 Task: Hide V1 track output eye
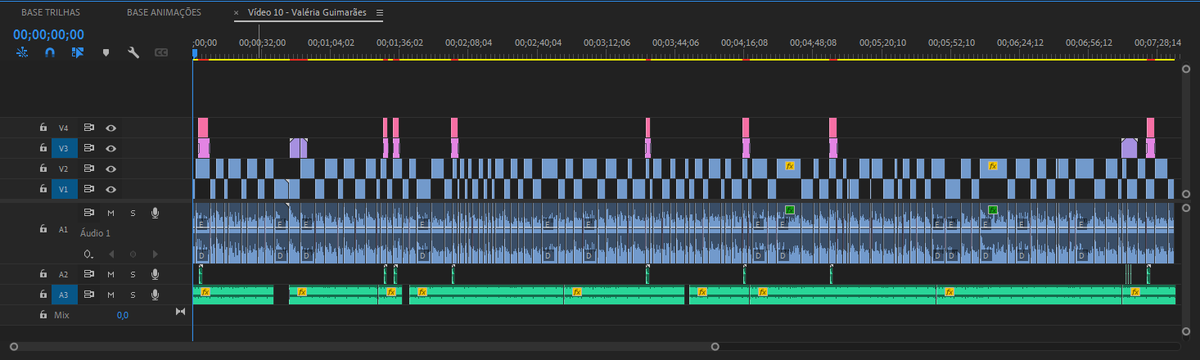(111, 189)
